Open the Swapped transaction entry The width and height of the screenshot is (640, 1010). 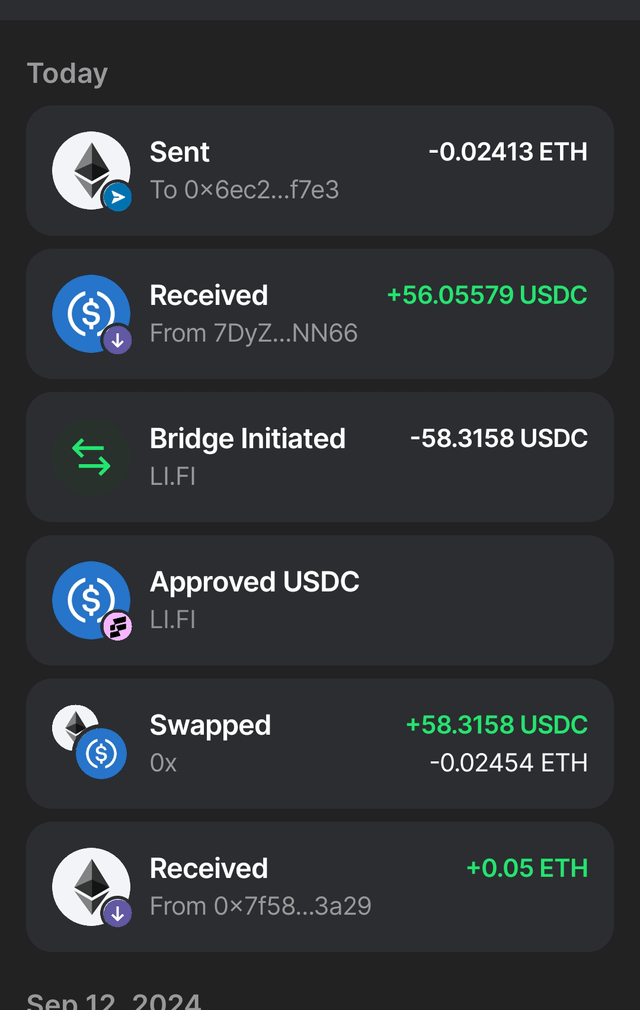319,743
